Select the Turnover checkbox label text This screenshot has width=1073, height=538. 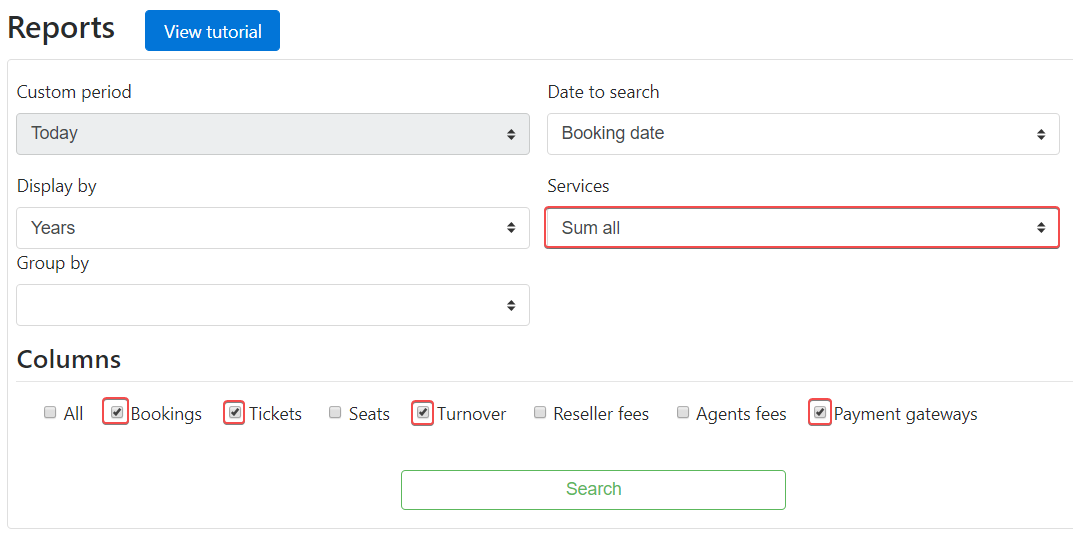tap(471, 414)
